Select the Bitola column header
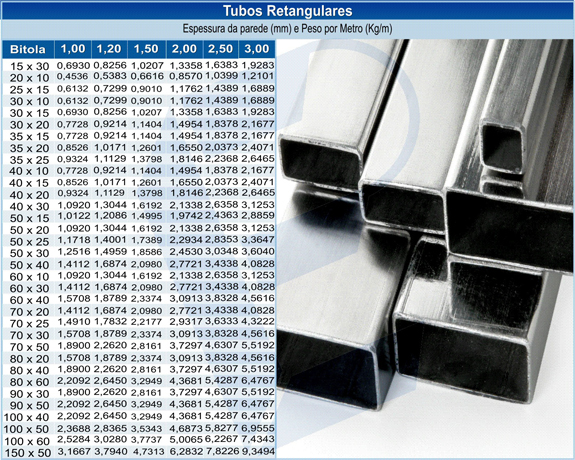 (x=28, y=49)
